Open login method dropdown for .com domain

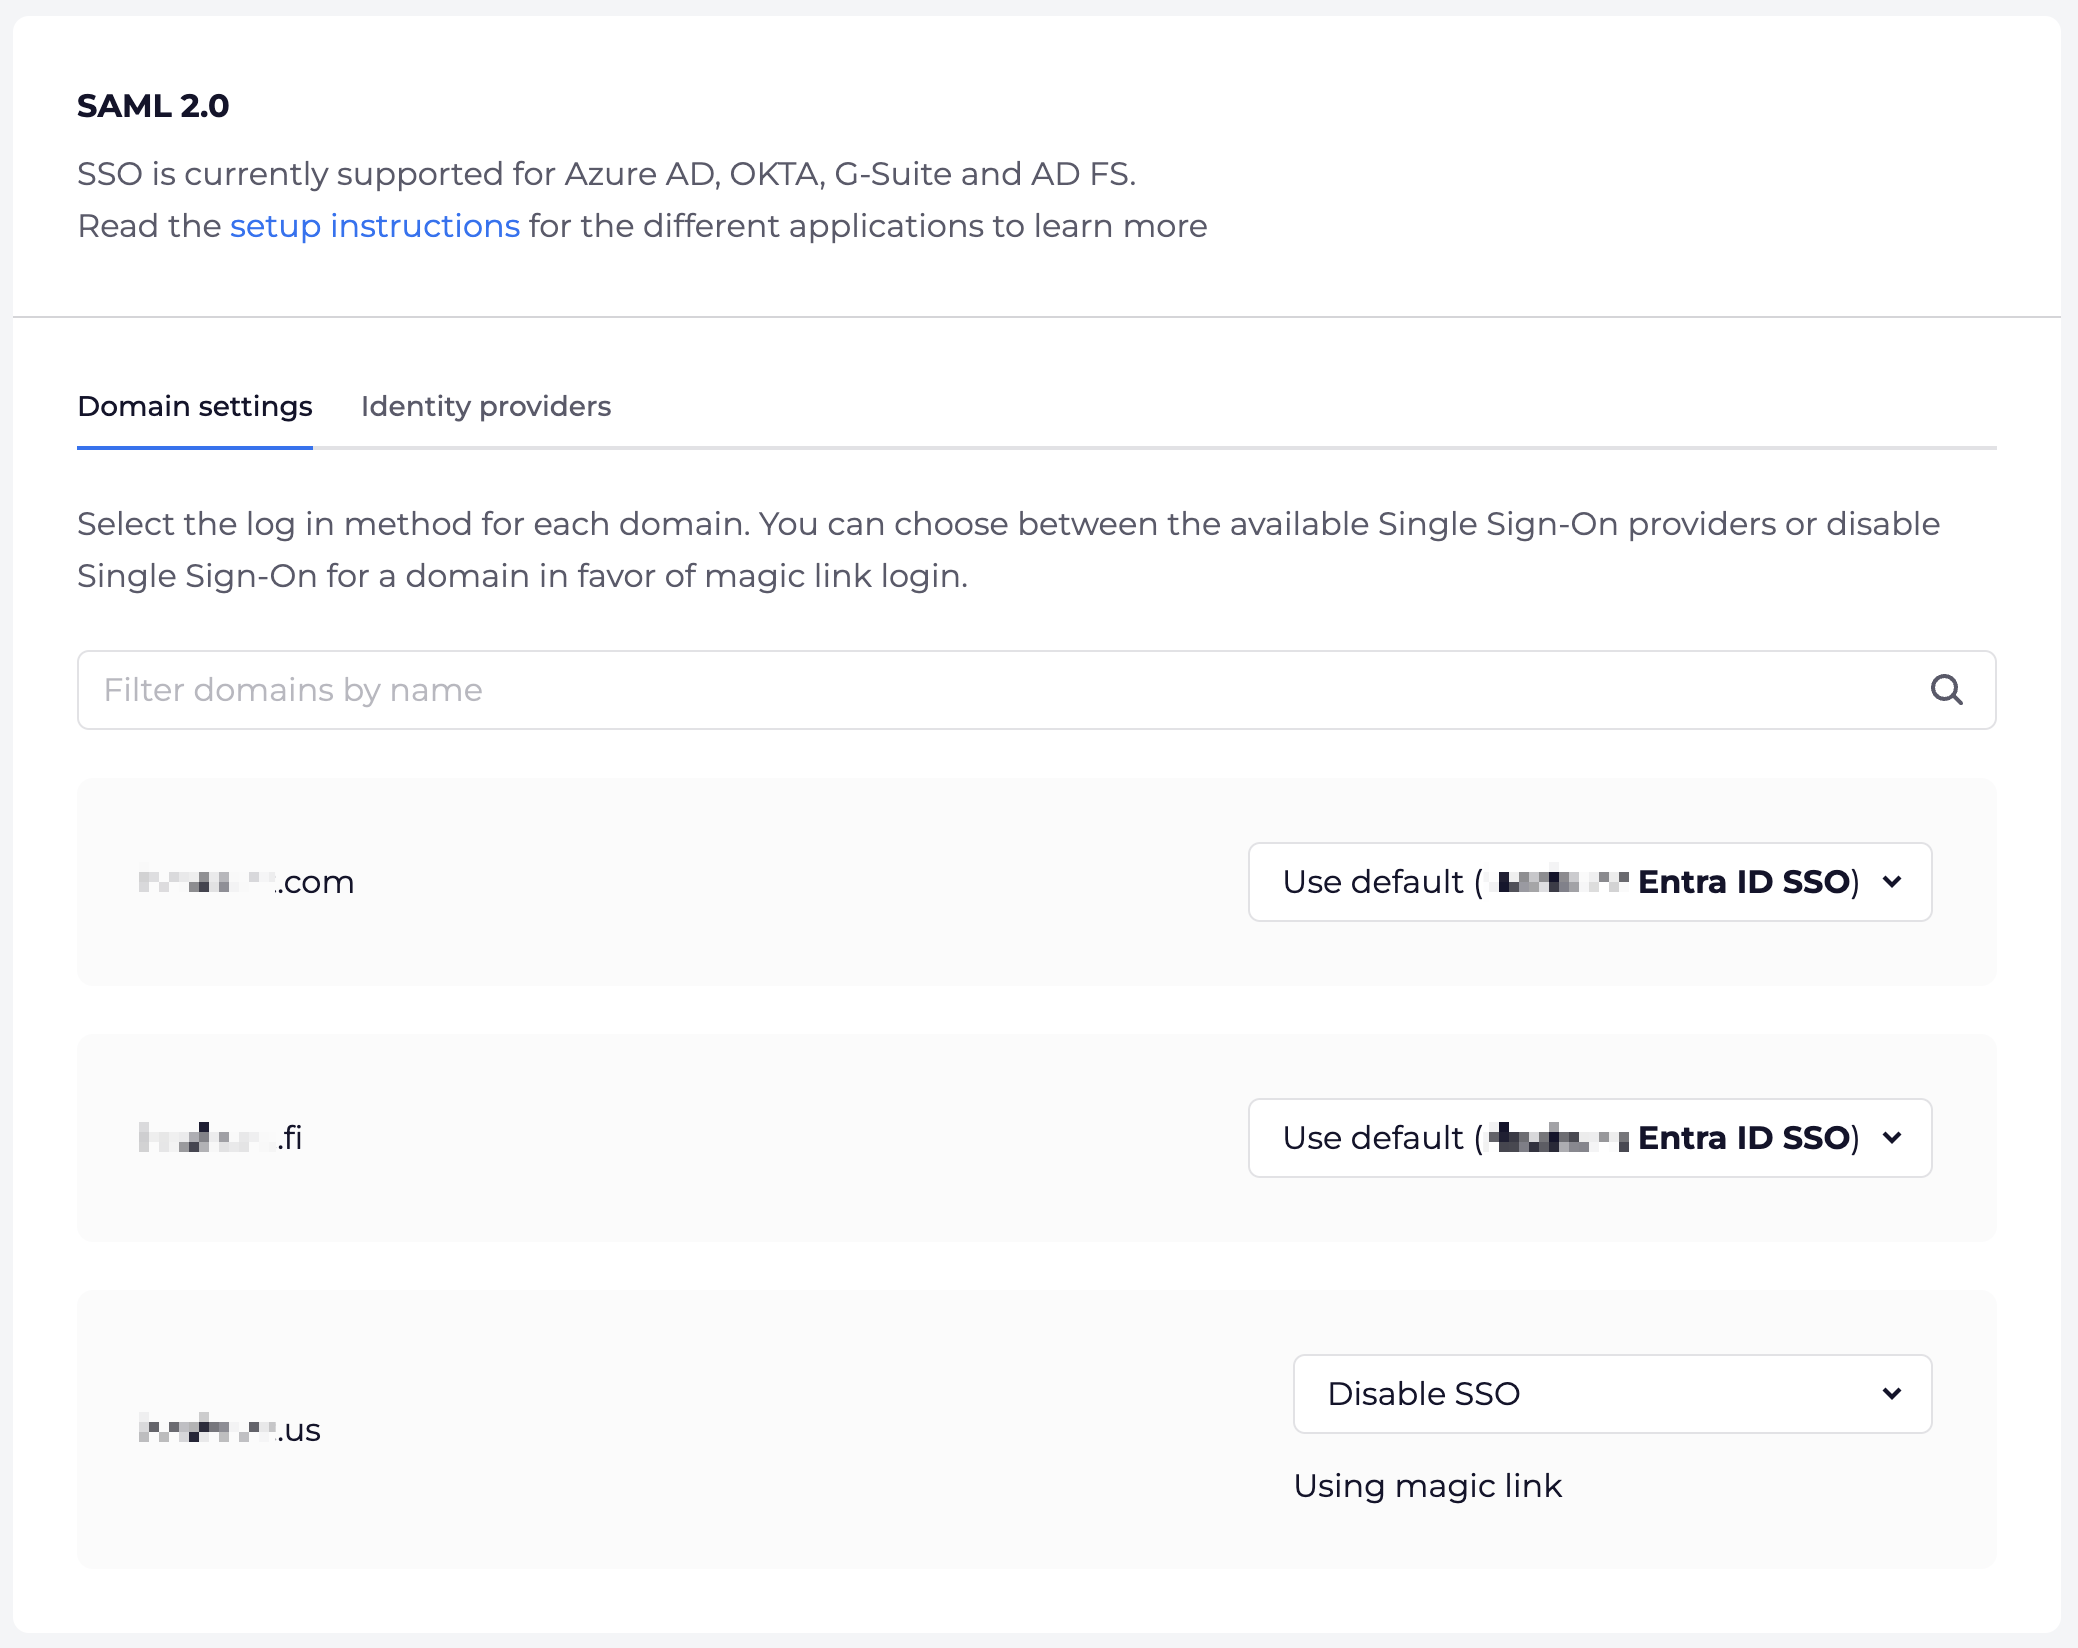1590,882
